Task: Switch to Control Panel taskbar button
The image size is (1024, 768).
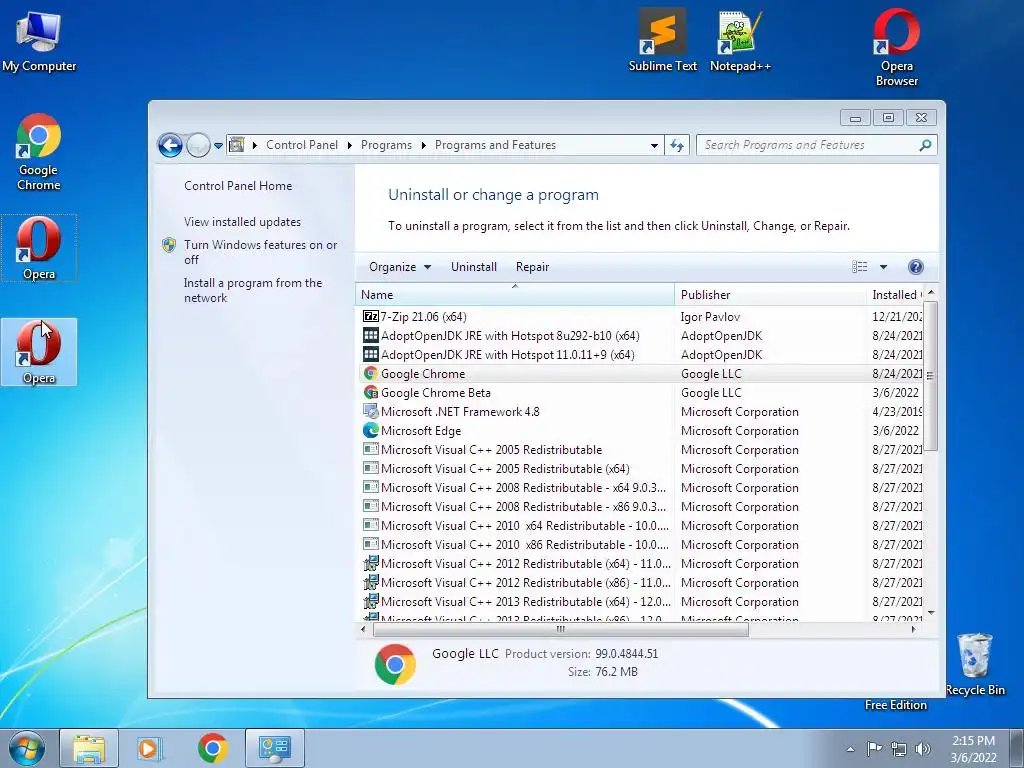Action: (274, 748)
